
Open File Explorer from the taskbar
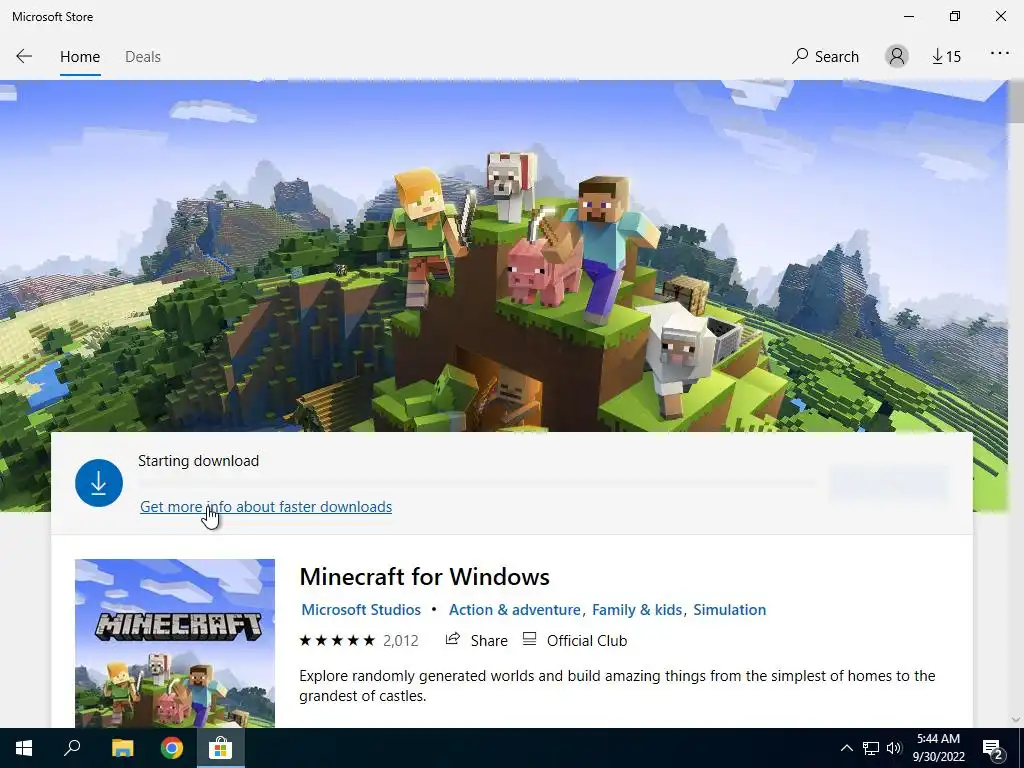coord(122,748)
